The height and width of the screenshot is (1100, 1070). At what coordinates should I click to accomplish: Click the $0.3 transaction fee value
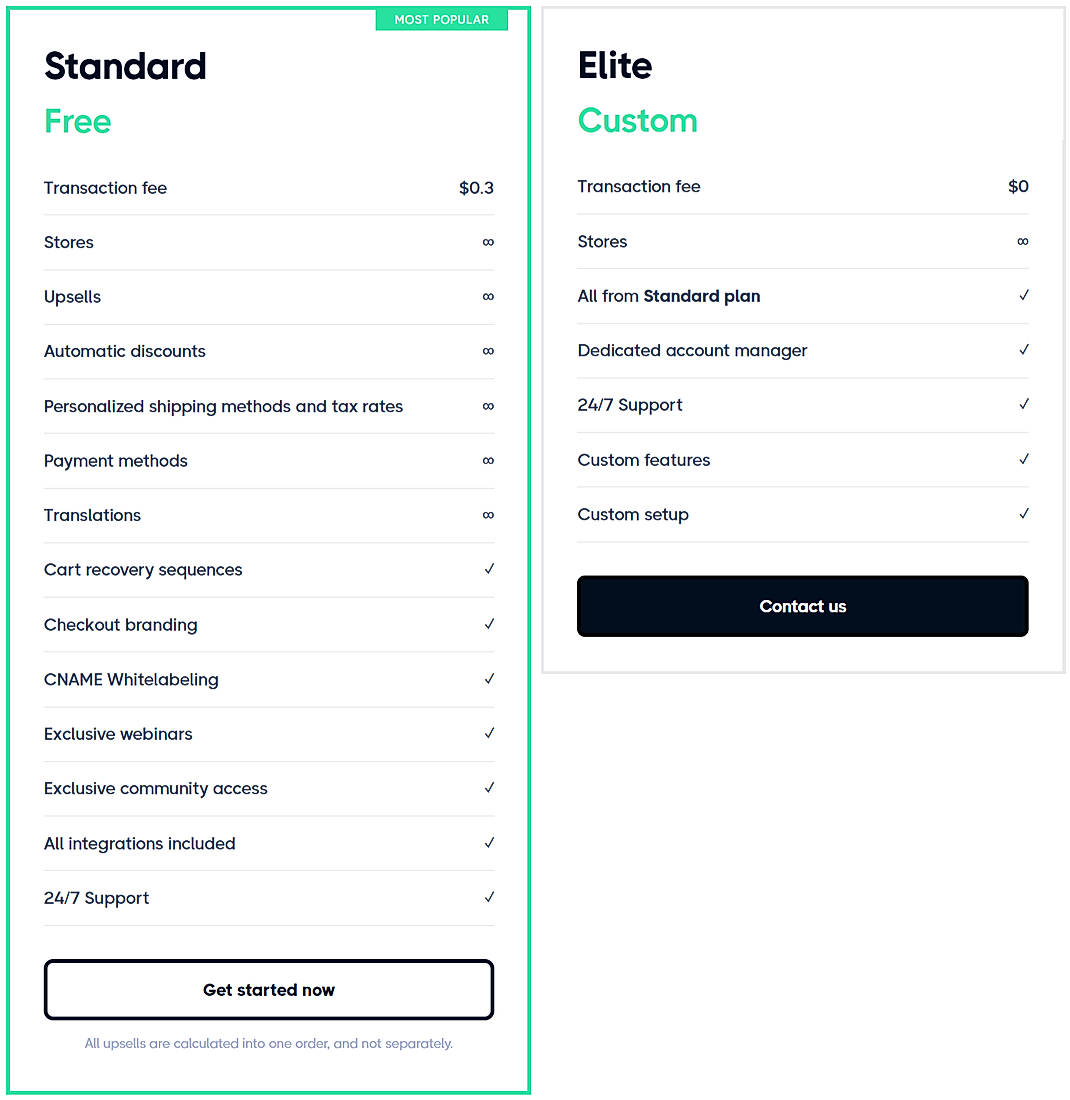[475, 187]
